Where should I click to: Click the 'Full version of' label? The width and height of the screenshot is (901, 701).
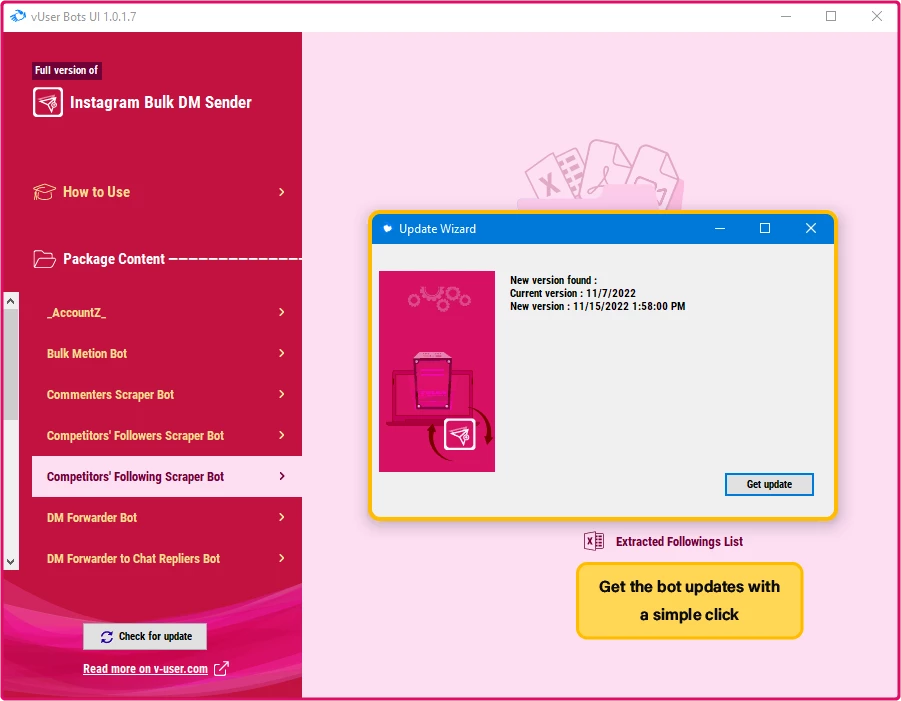[x=67, y=70]
